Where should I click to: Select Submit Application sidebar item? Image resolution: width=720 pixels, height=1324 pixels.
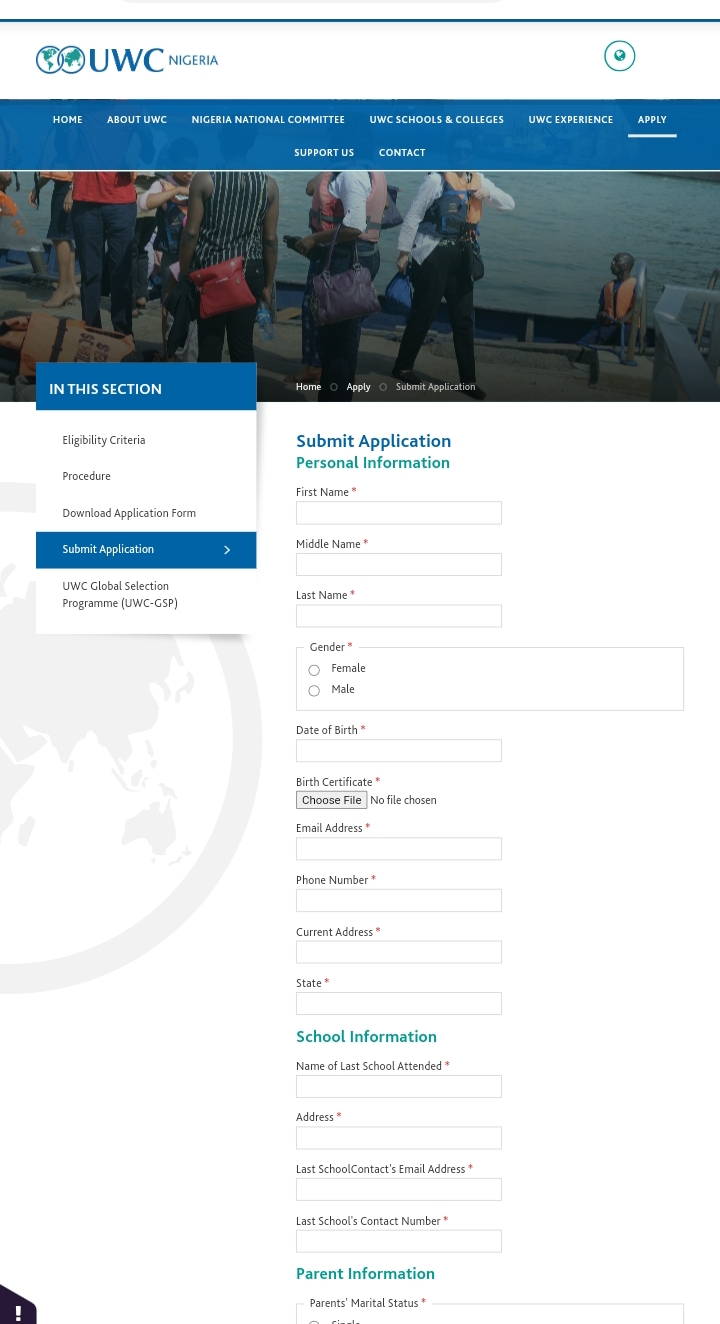point(146,550)
